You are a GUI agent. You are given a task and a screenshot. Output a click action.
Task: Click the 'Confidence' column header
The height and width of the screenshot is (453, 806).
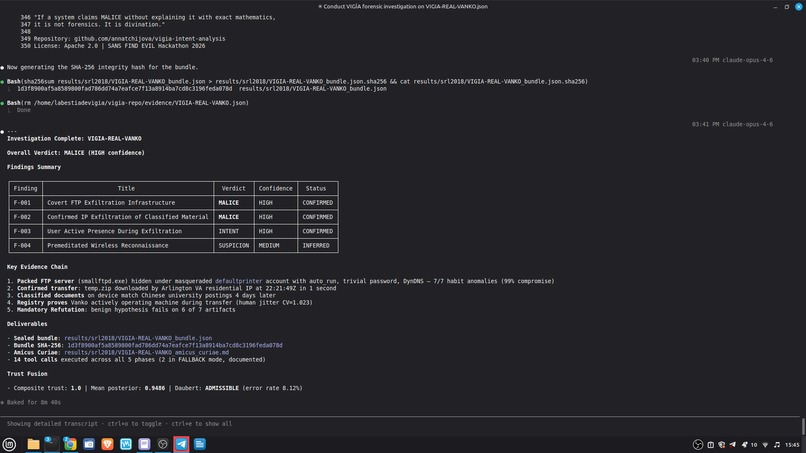[x=276, y=189]
